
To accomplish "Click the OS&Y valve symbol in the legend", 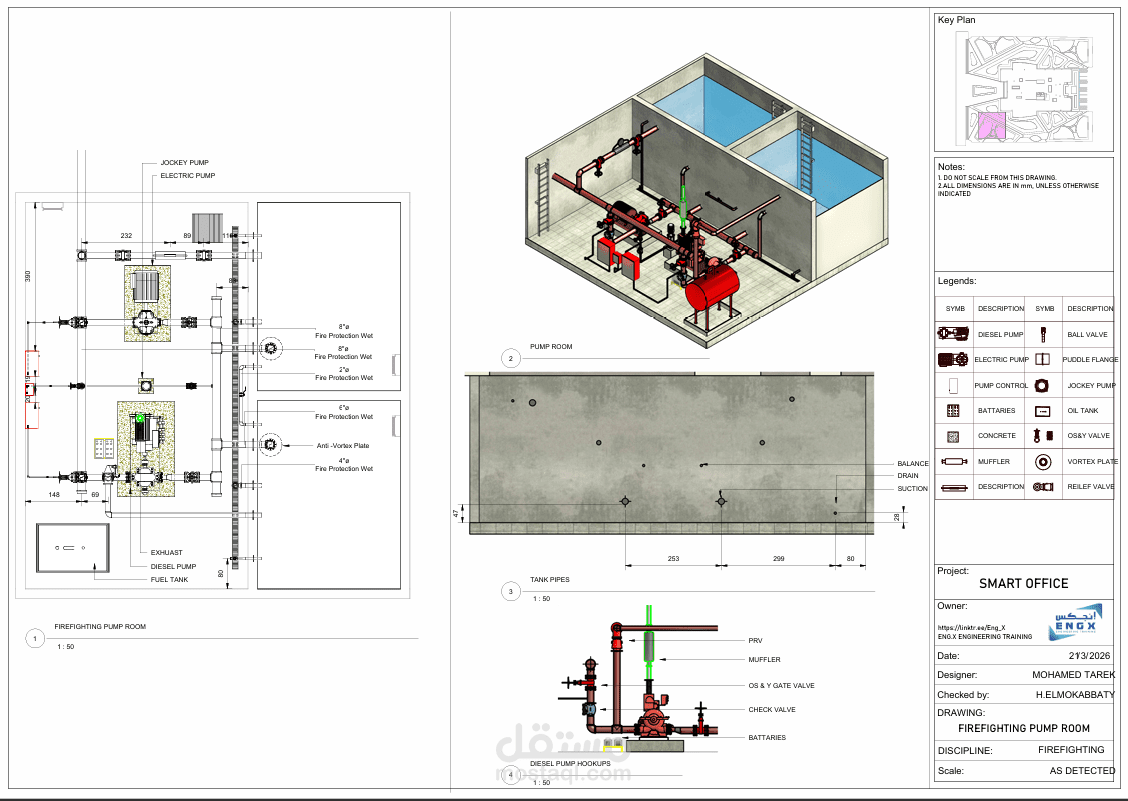I will pos(1042,436).
